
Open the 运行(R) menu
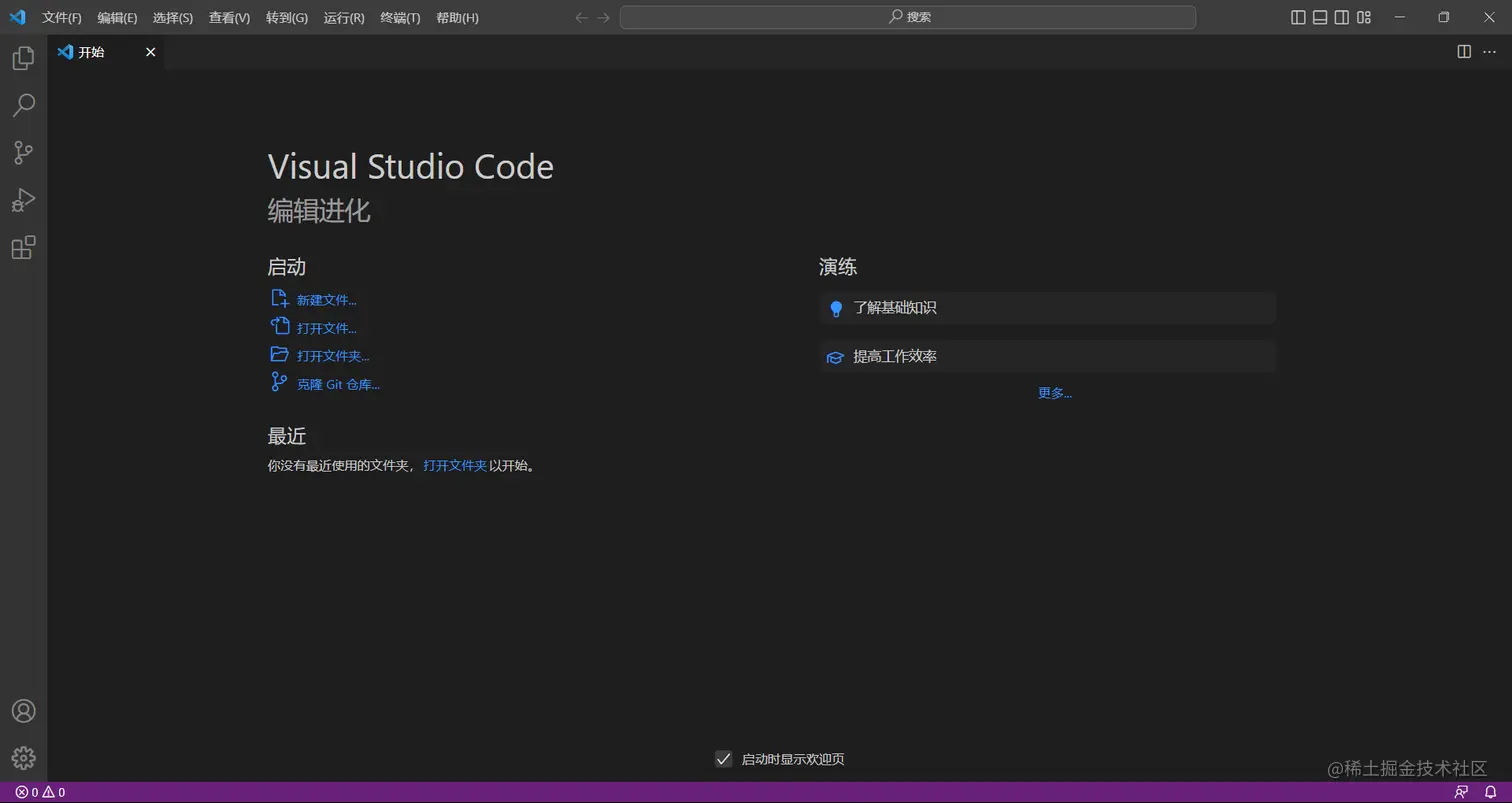click(x=344, y=18)
